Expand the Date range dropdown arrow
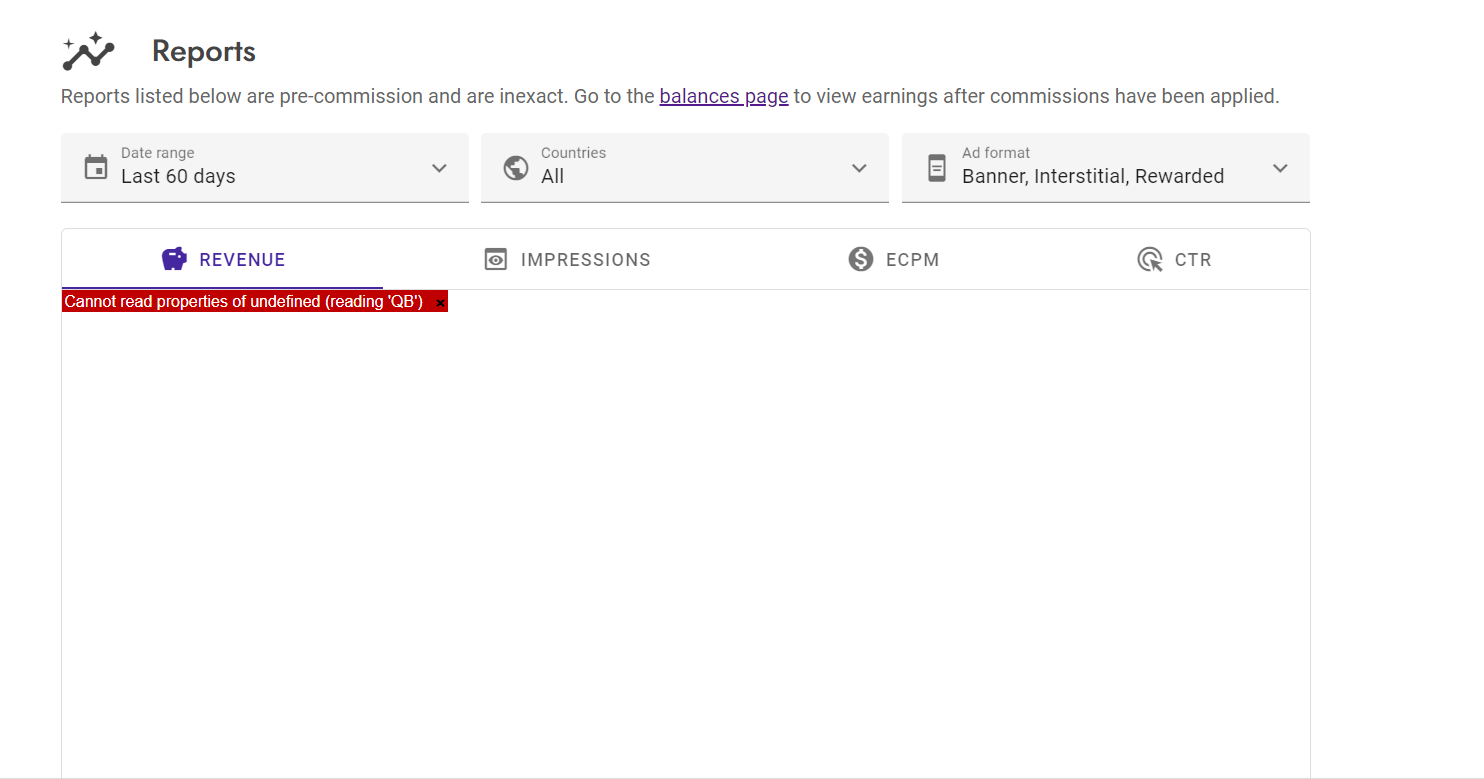 click(439, 168)
